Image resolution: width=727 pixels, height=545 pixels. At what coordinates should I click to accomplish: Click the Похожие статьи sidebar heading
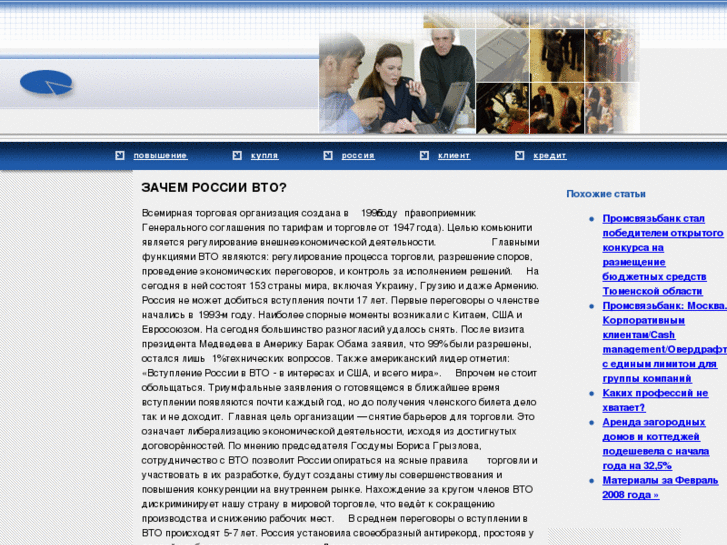pyautogui.click(x=606, y=194)
